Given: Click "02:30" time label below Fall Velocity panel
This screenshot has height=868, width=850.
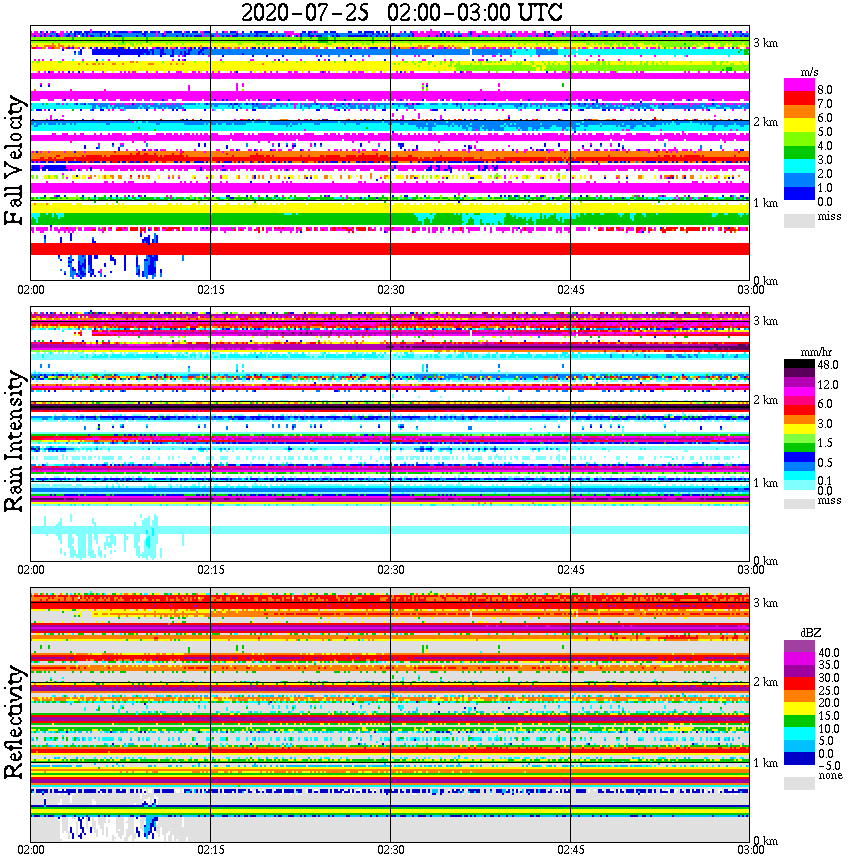Looking at the screenshot, I should (x=390, y=290).
